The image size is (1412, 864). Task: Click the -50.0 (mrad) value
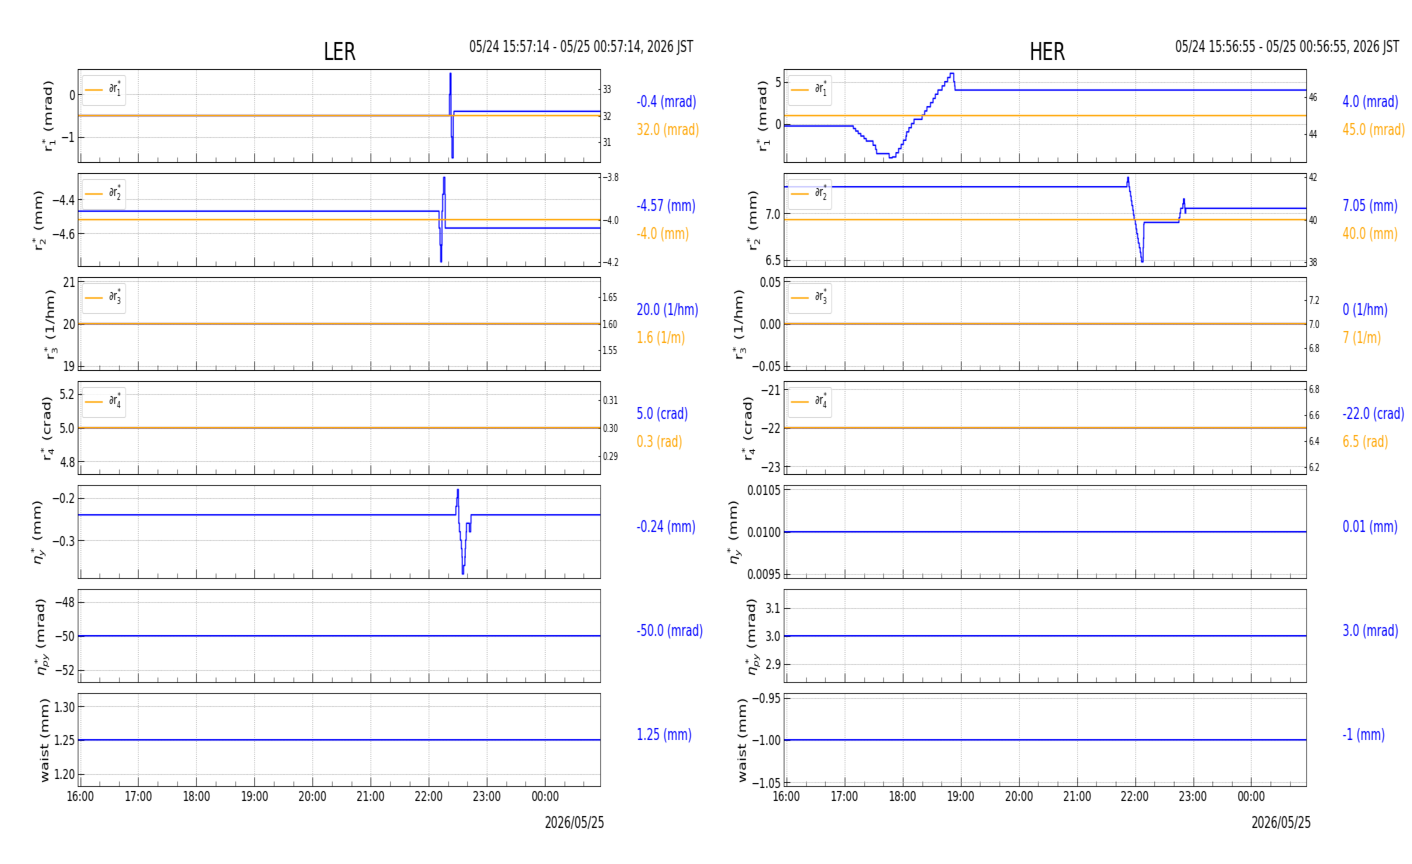[x=669, y=630]
